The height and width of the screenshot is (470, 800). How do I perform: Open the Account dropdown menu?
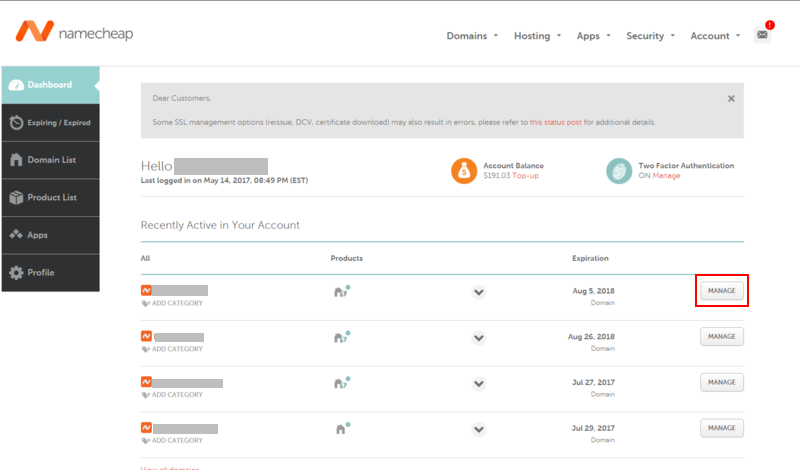pos(715,36)
